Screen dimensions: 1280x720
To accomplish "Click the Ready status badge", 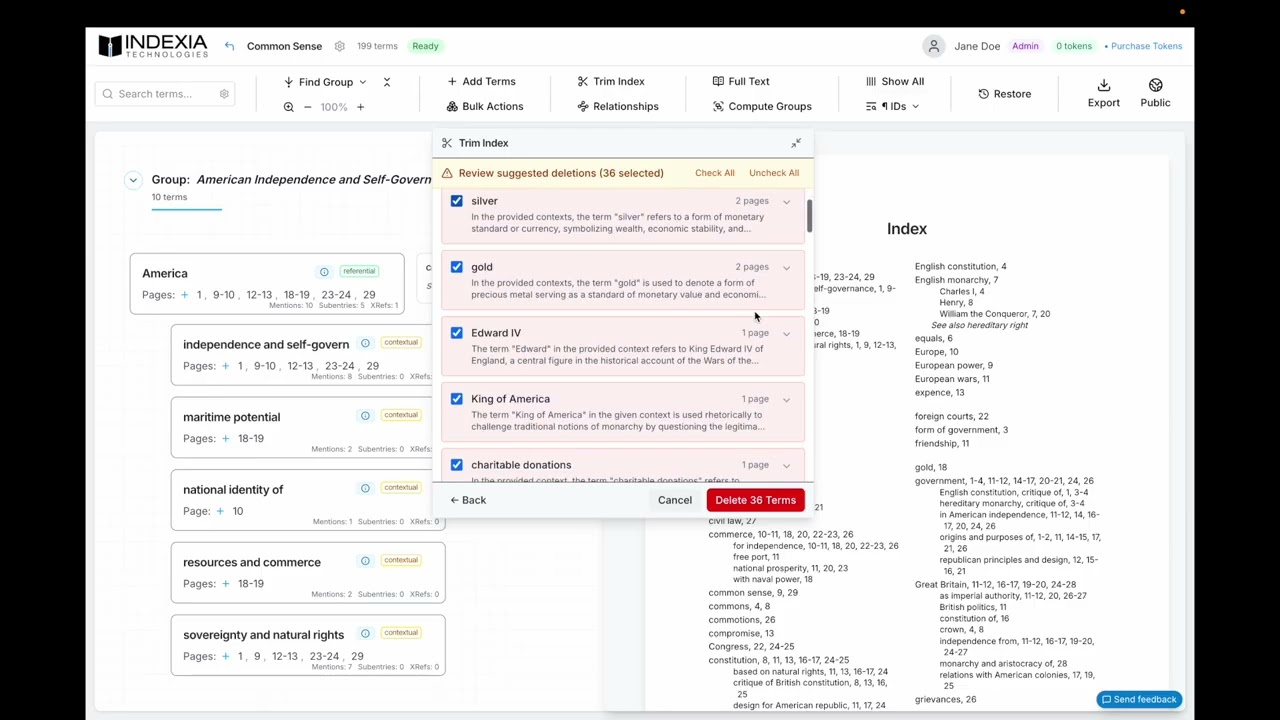I will coord(425,46).
